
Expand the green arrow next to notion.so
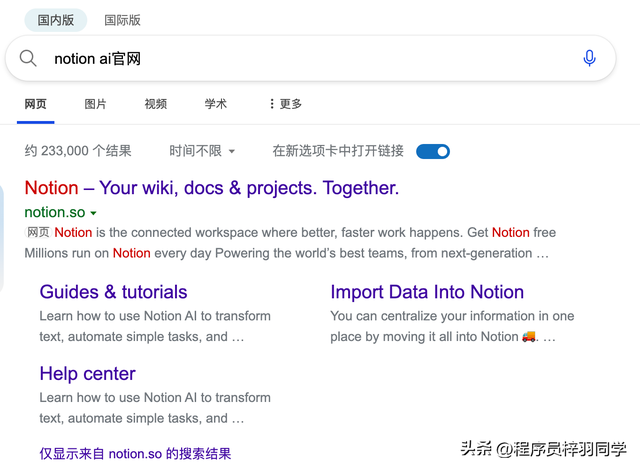pos(93,213)
